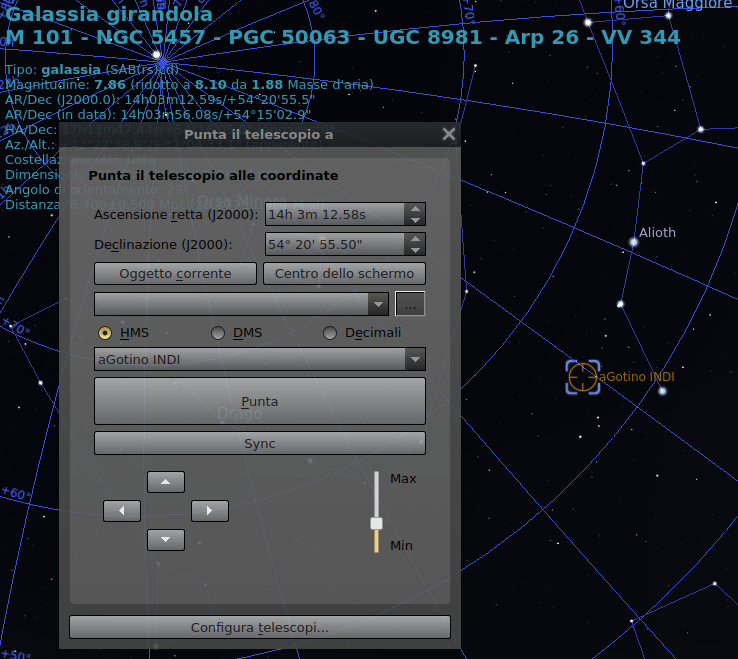
Task: Select the DMS coordinate format
Action: [218, 333]
